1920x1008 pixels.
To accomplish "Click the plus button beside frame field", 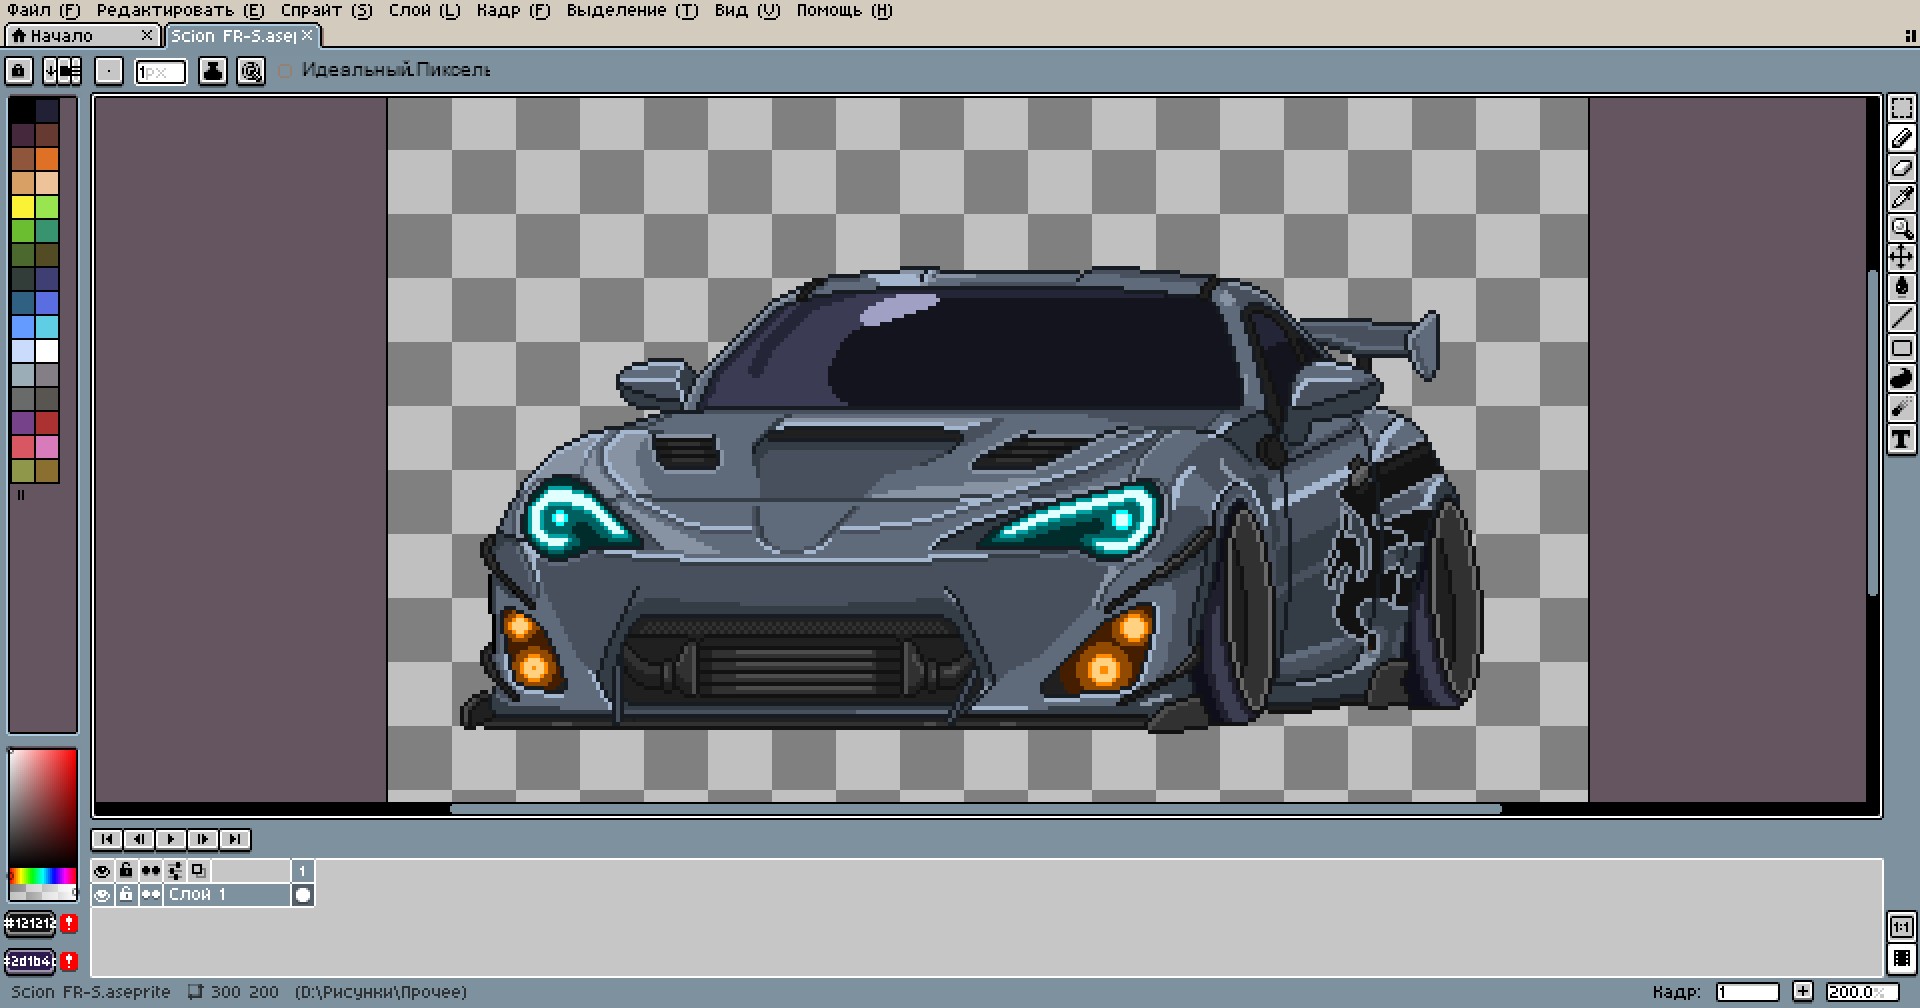I will click(1802, 992).
